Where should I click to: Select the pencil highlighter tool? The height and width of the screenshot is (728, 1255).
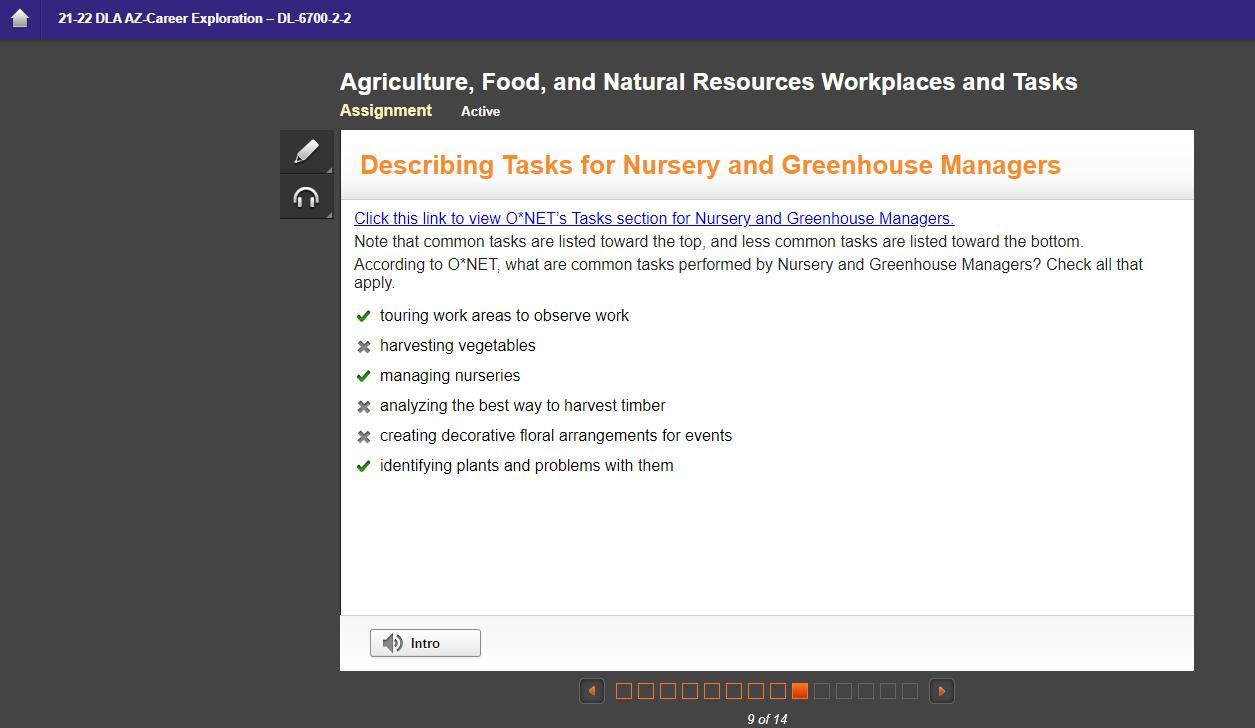(x=306, y=152)
